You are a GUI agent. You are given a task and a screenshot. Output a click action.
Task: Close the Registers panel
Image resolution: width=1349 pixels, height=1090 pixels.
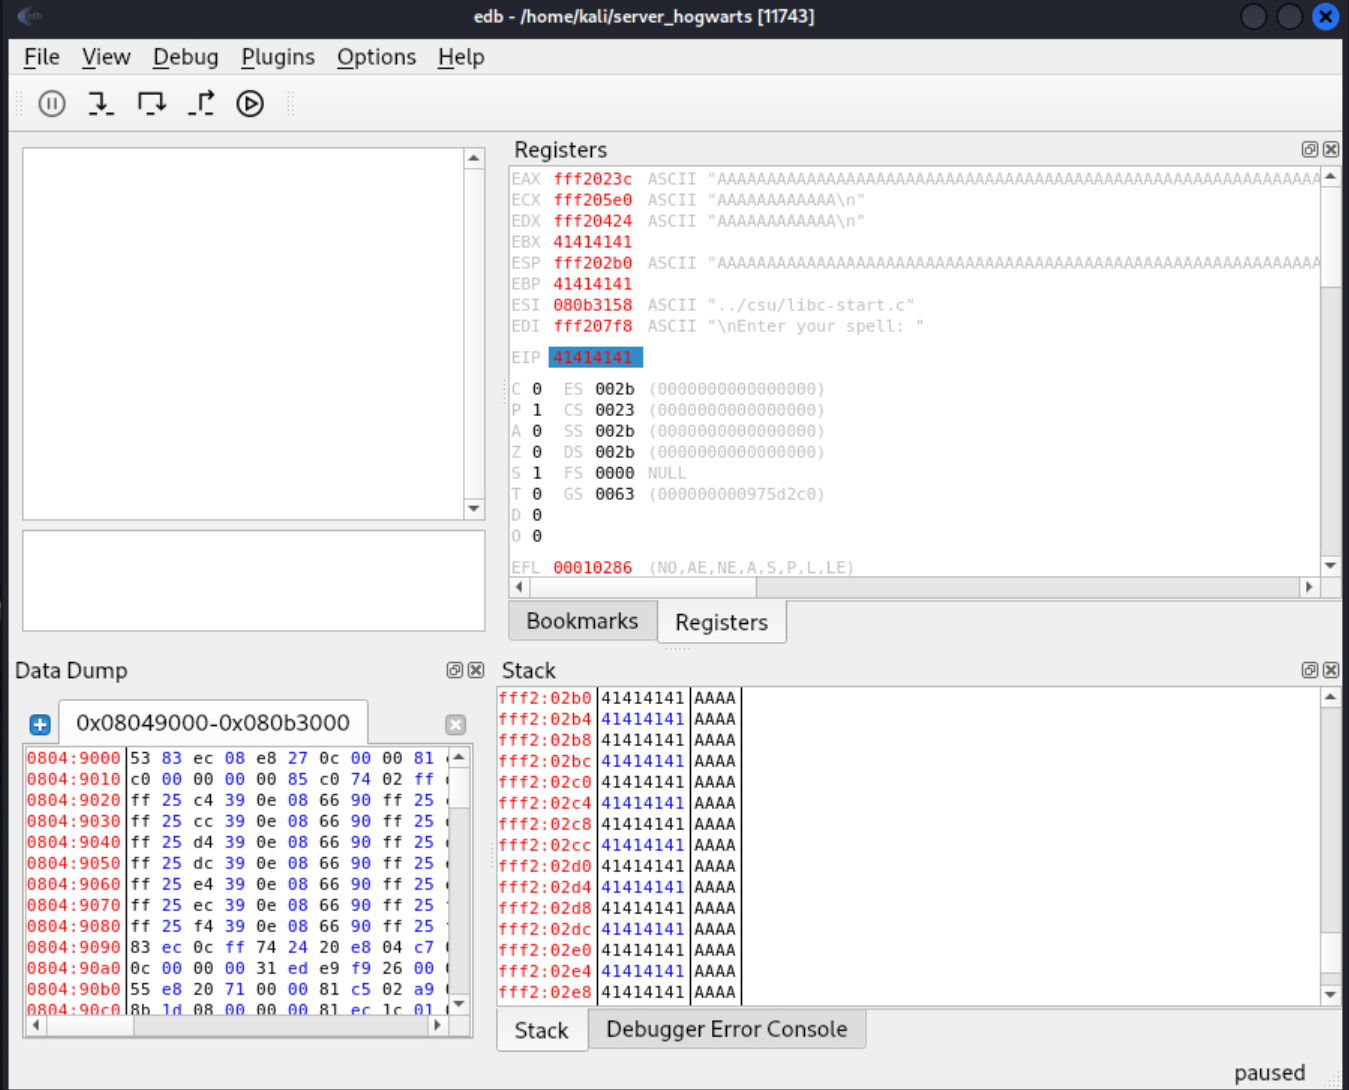coord(1331,149)
